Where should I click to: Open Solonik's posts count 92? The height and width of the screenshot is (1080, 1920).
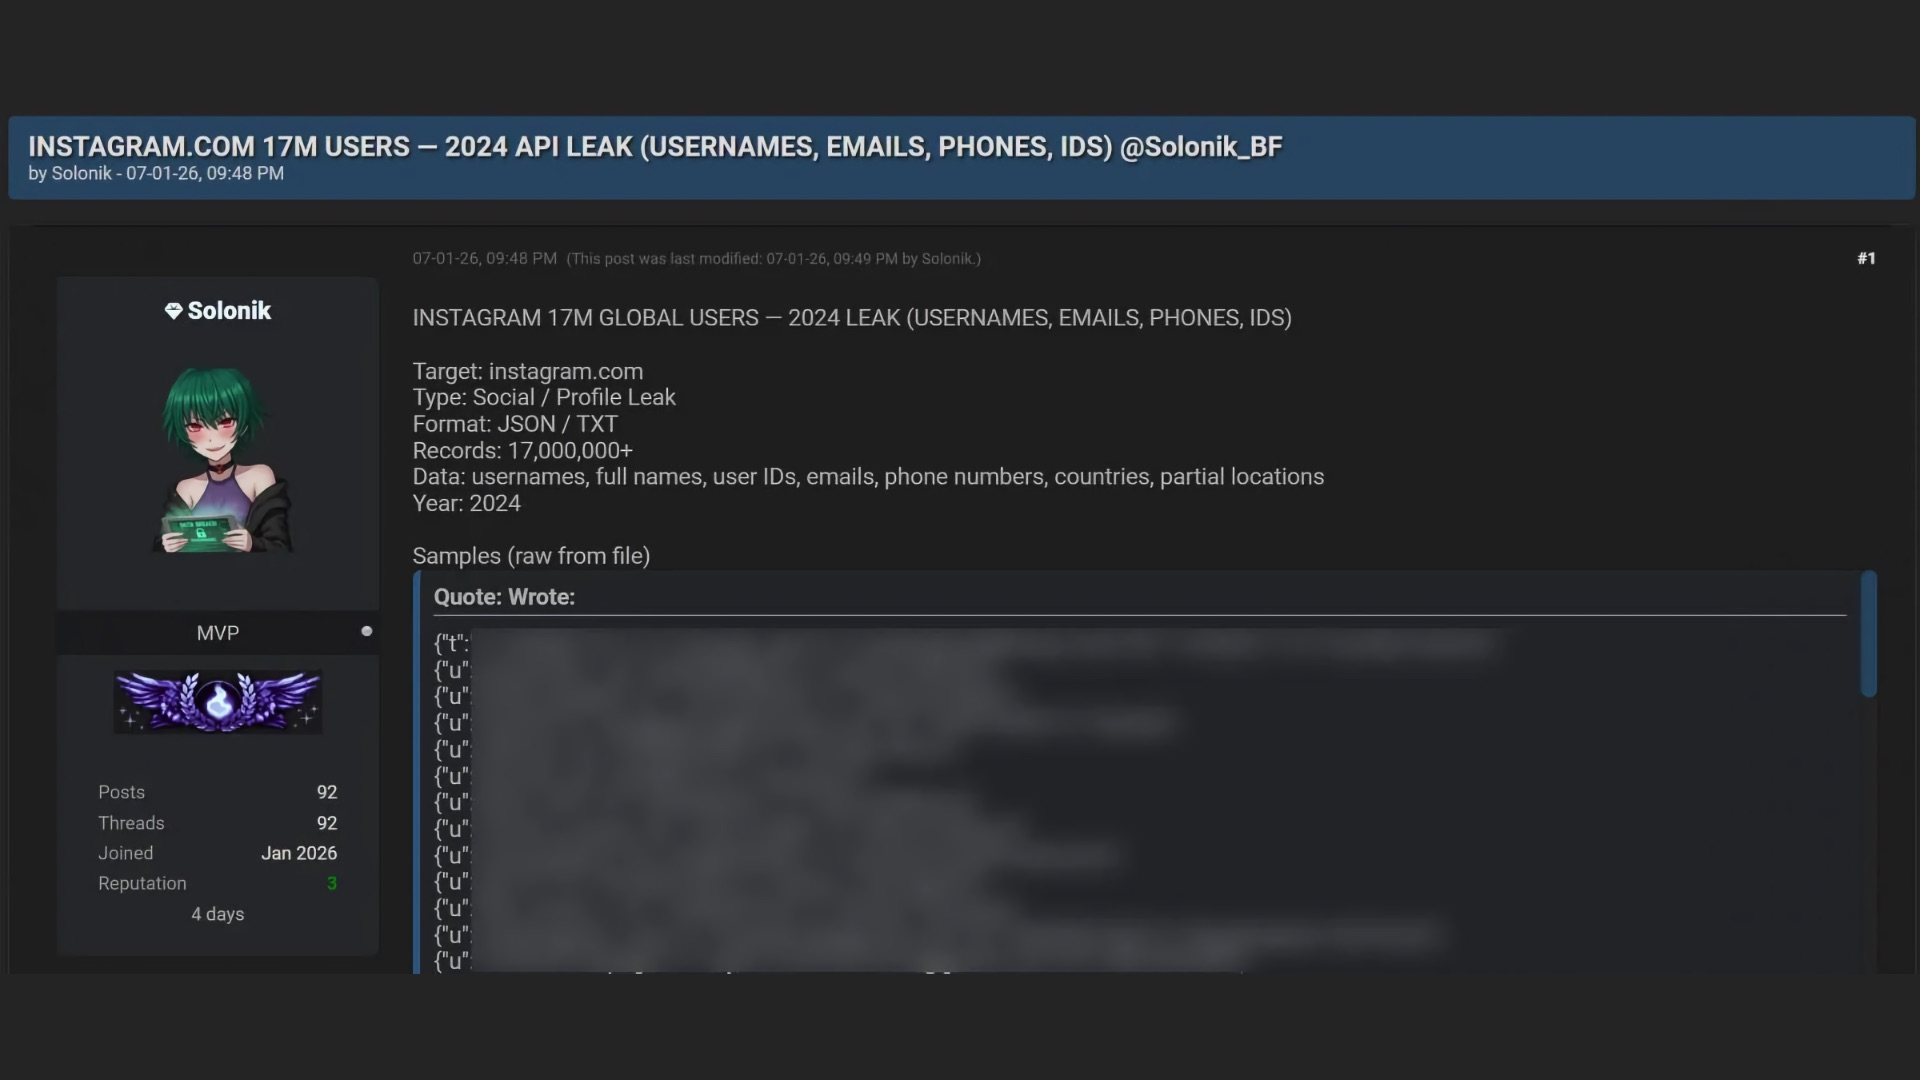[326, 792]
